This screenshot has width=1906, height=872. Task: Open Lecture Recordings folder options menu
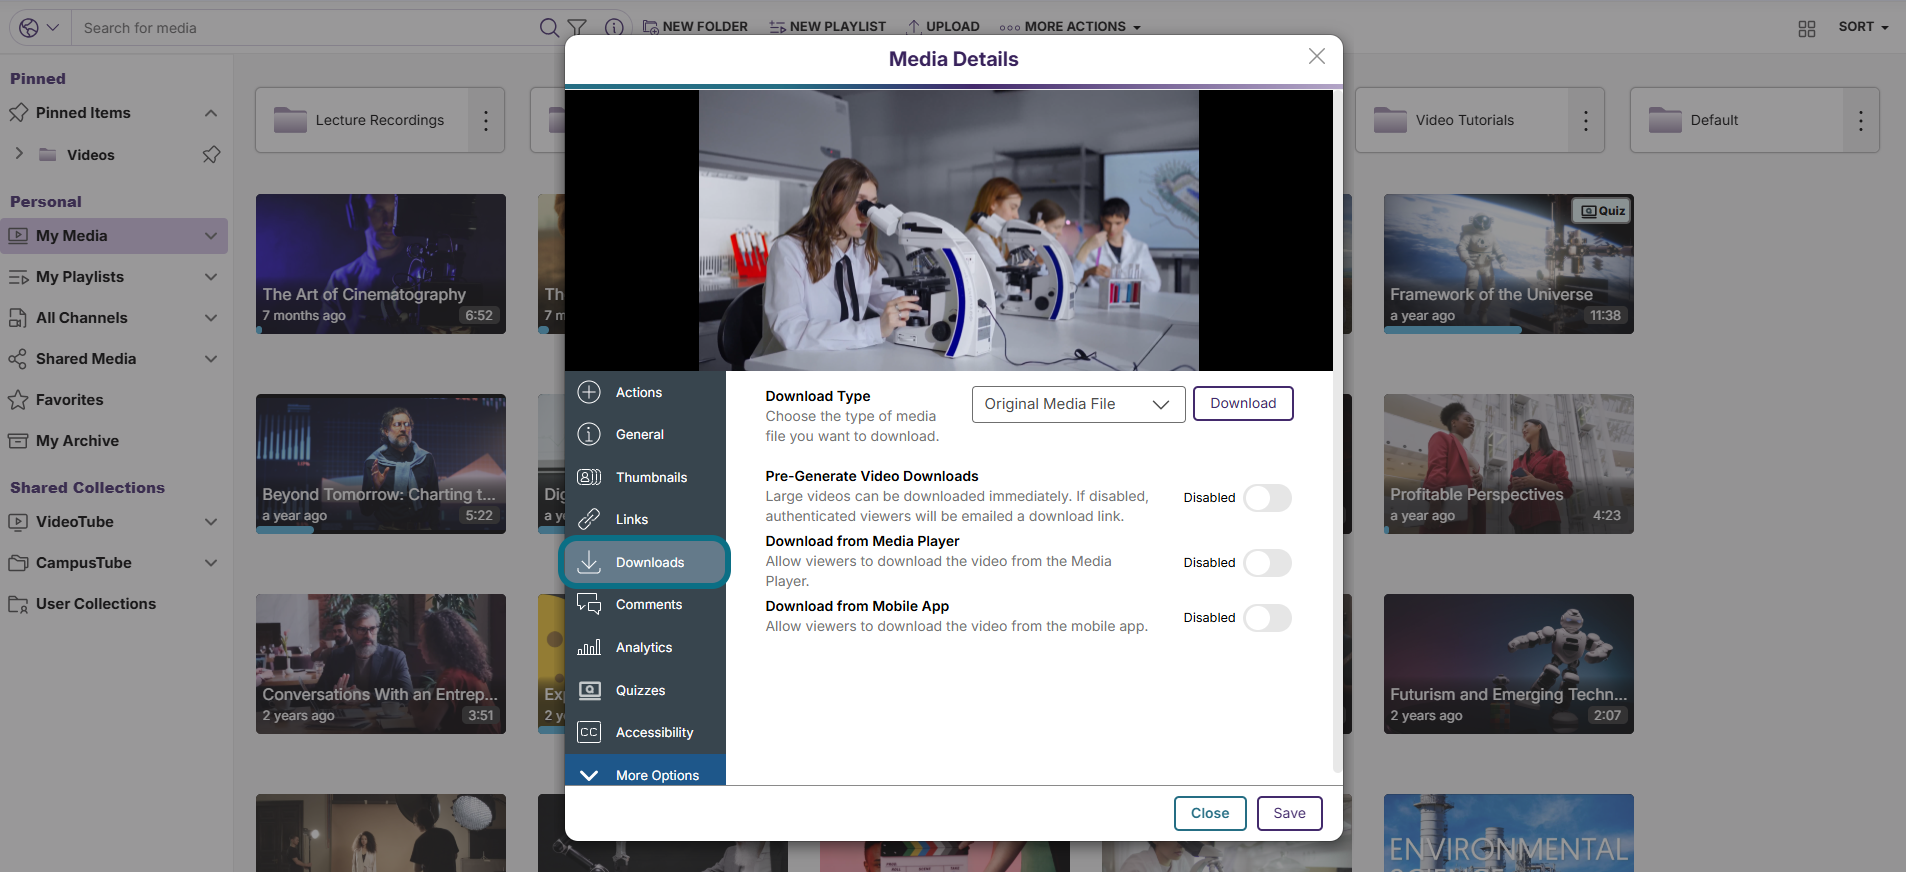(x=486, y=120)
